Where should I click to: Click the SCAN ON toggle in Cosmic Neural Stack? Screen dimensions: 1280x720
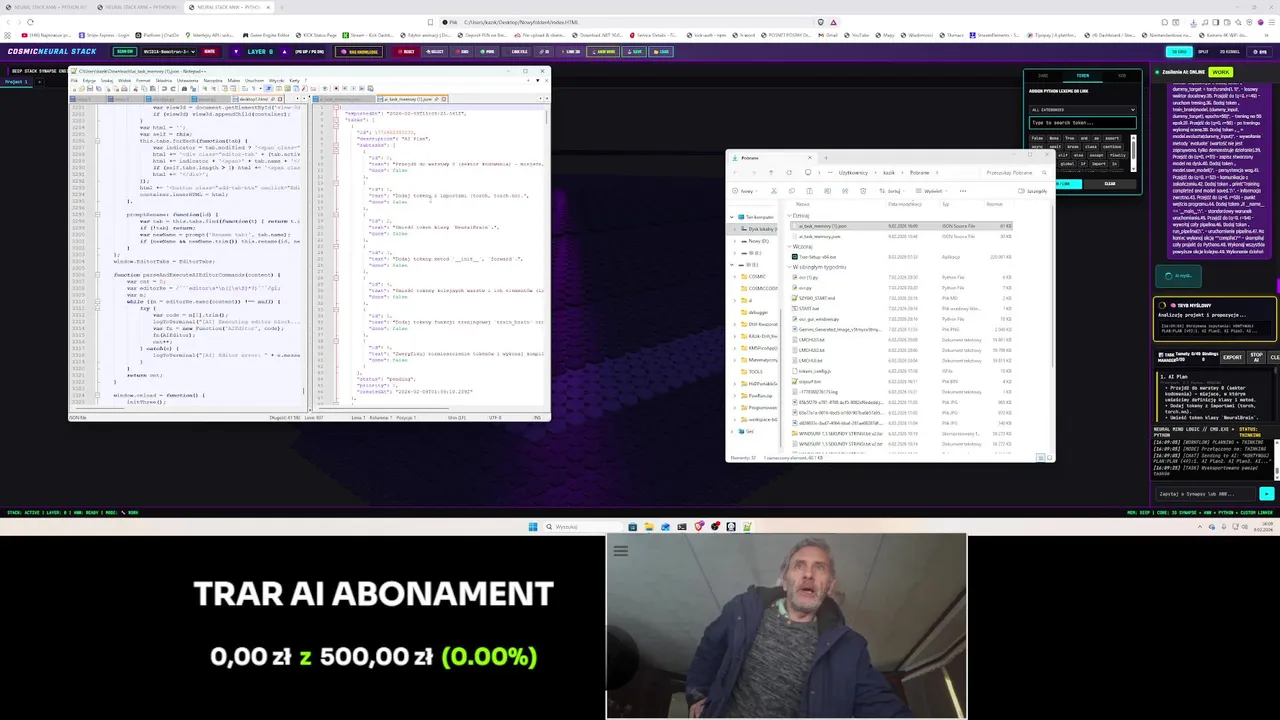tap(125, 51)
